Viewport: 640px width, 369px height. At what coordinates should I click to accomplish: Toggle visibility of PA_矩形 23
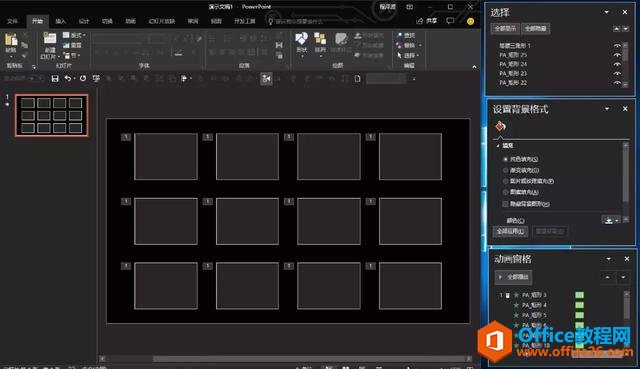[x=617, y=73]
